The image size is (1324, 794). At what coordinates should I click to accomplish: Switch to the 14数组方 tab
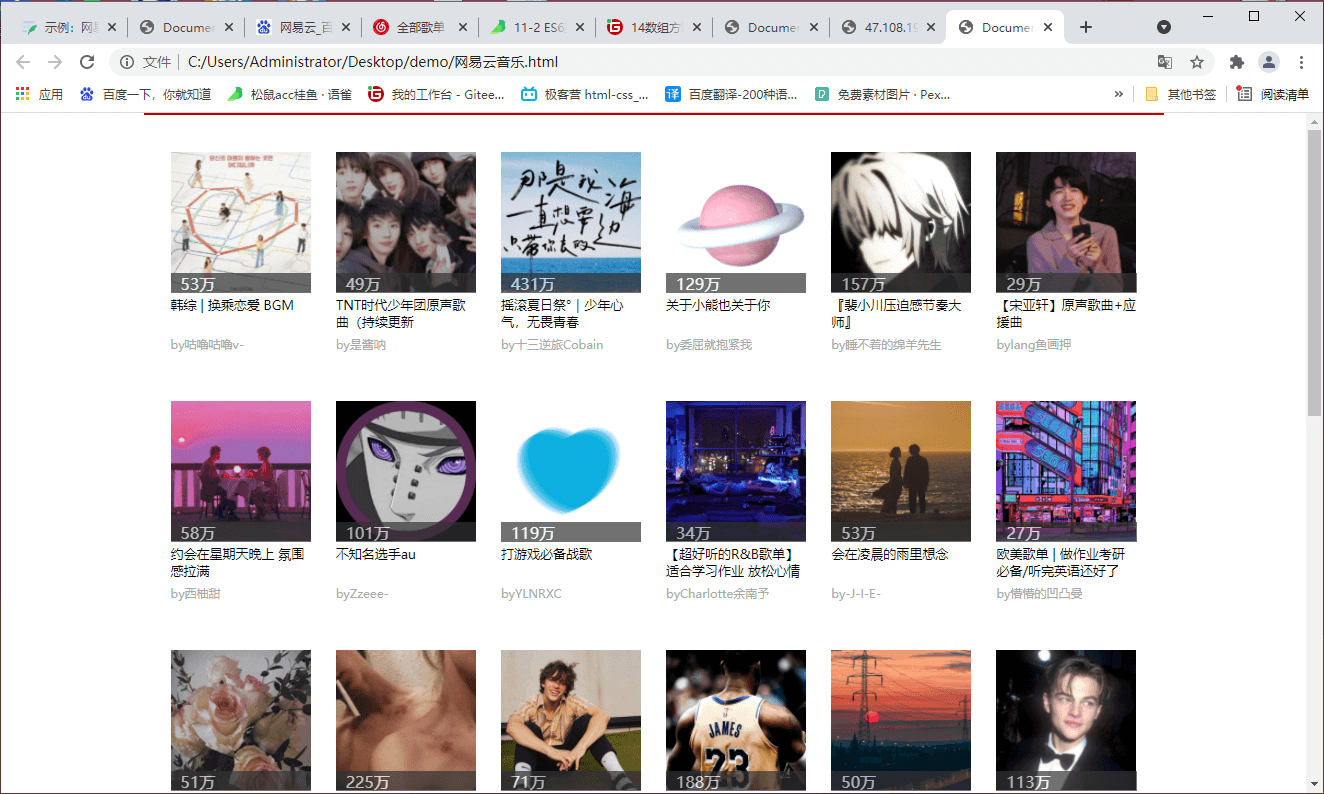pyautogui.click(x=655, y=27)
